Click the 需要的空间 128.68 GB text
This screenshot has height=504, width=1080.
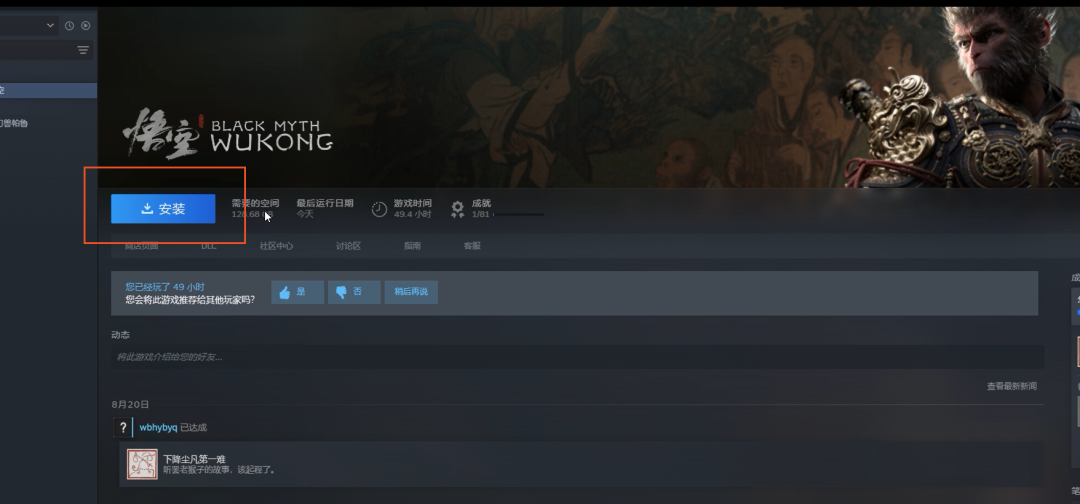point(256,209)
